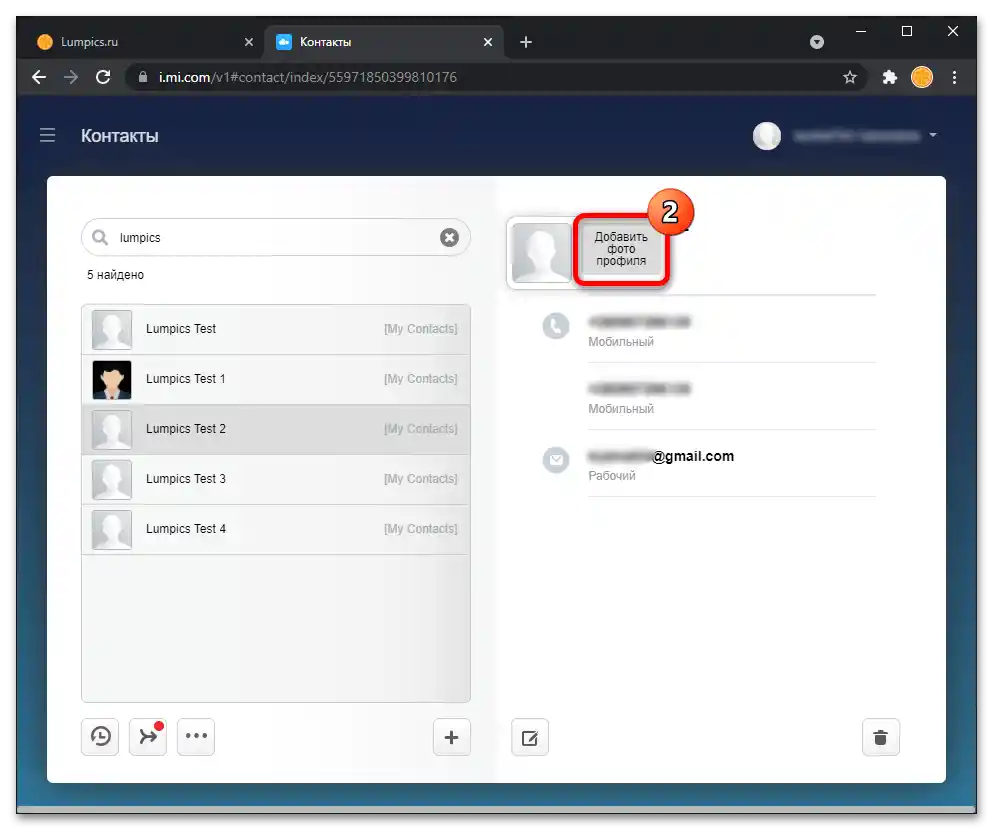Click the 5 найдено results label
This screenshot has width=993, height=830.
115,275
